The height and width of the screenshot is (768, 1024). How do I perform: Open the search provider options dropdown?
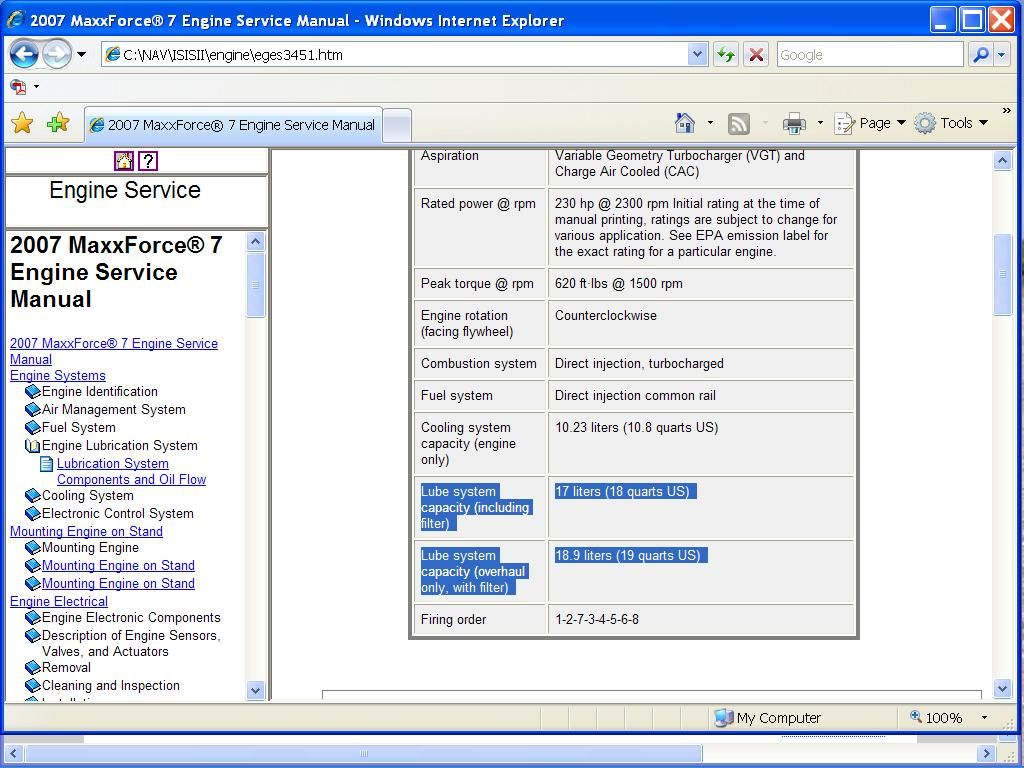pyautogui.click(x=1002, y=55)
